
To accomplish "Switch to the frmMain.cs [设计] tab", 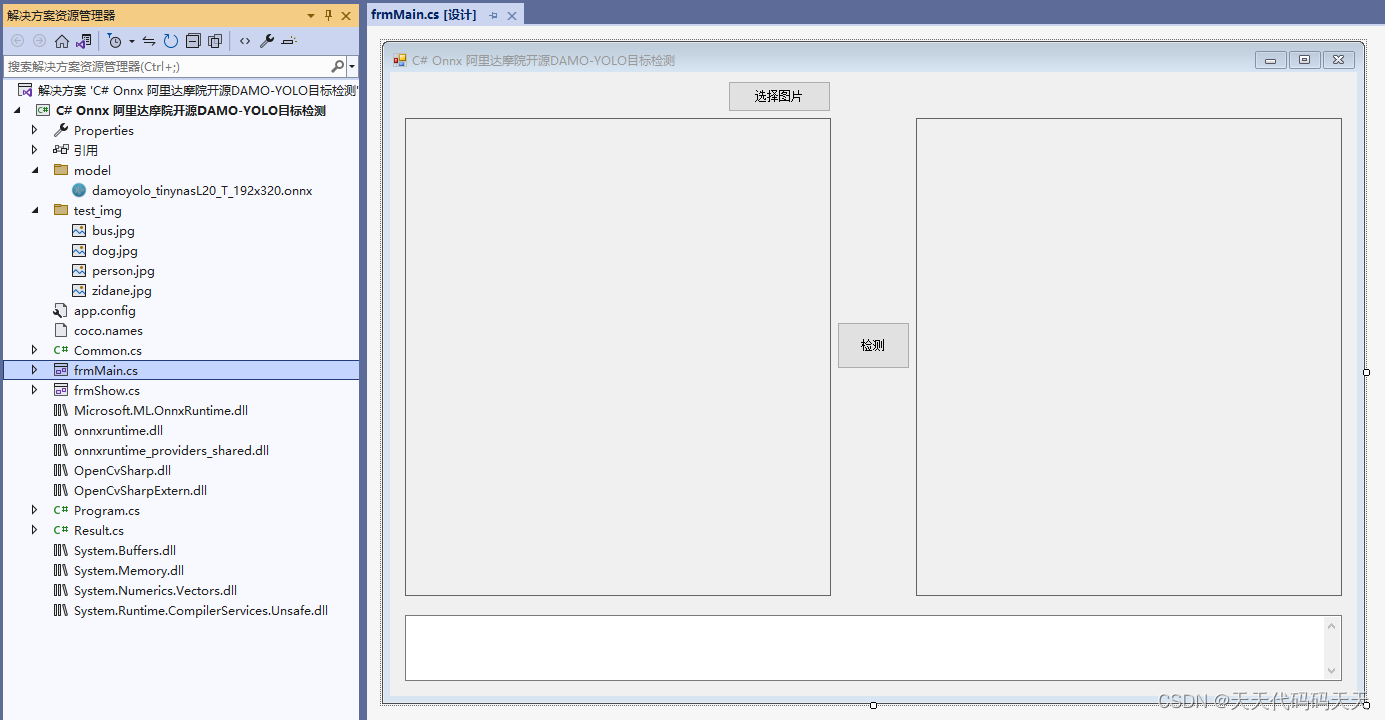I will tap(423, 15).
